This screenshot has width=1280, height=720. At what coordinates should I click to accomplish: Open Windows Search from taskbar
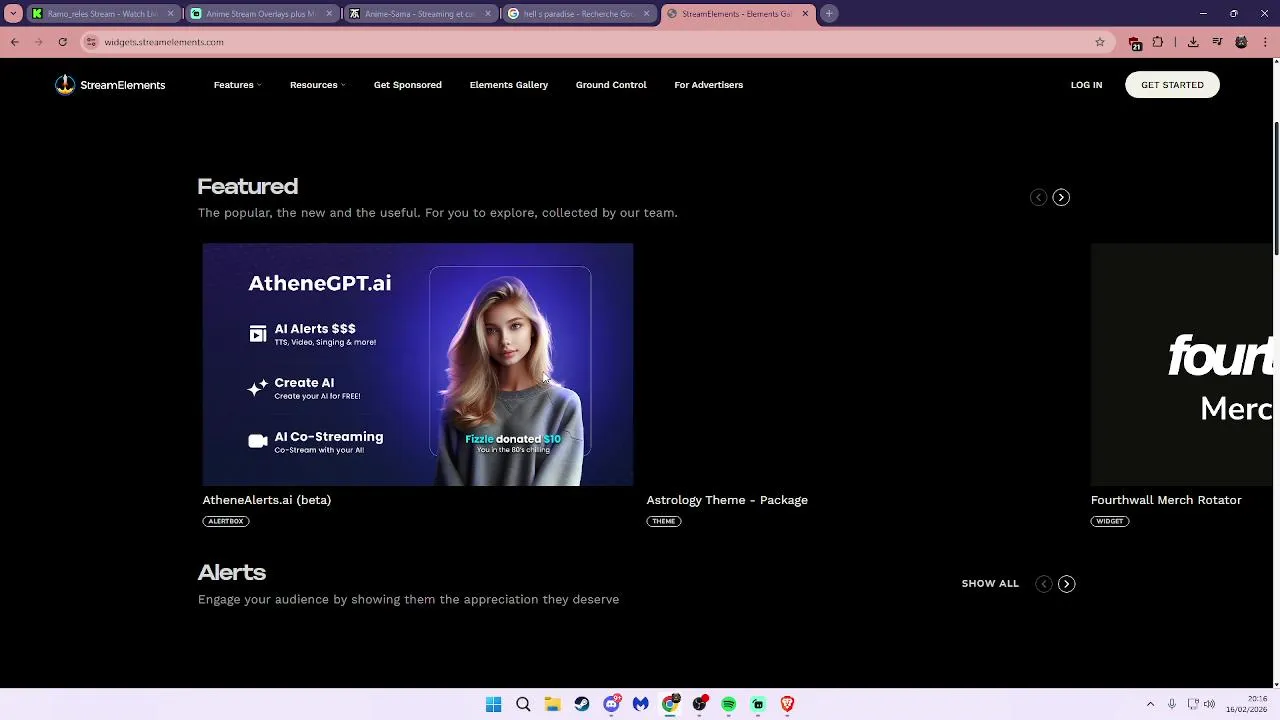coord(523,705)
